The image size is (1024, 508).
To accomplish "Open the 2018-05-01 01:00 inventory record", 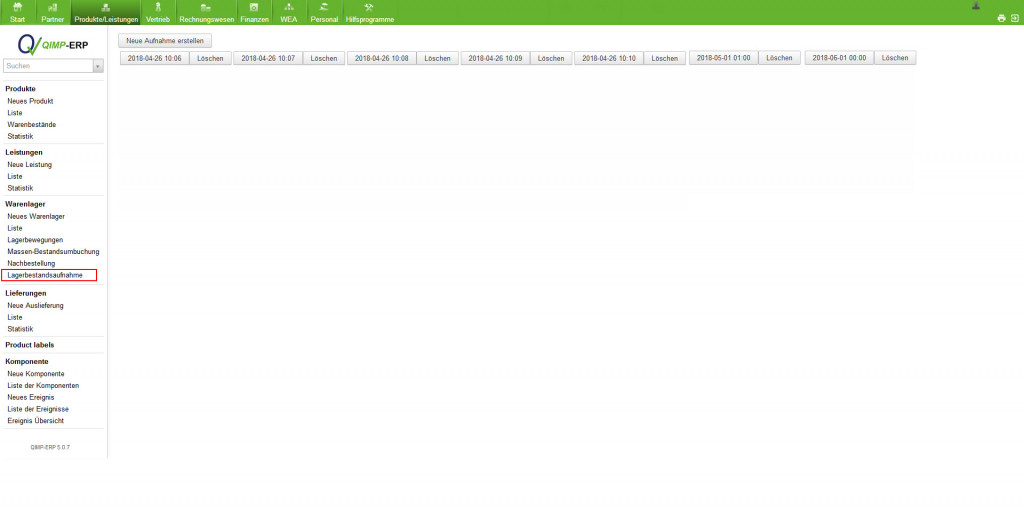I will click(x=724, y=57).
